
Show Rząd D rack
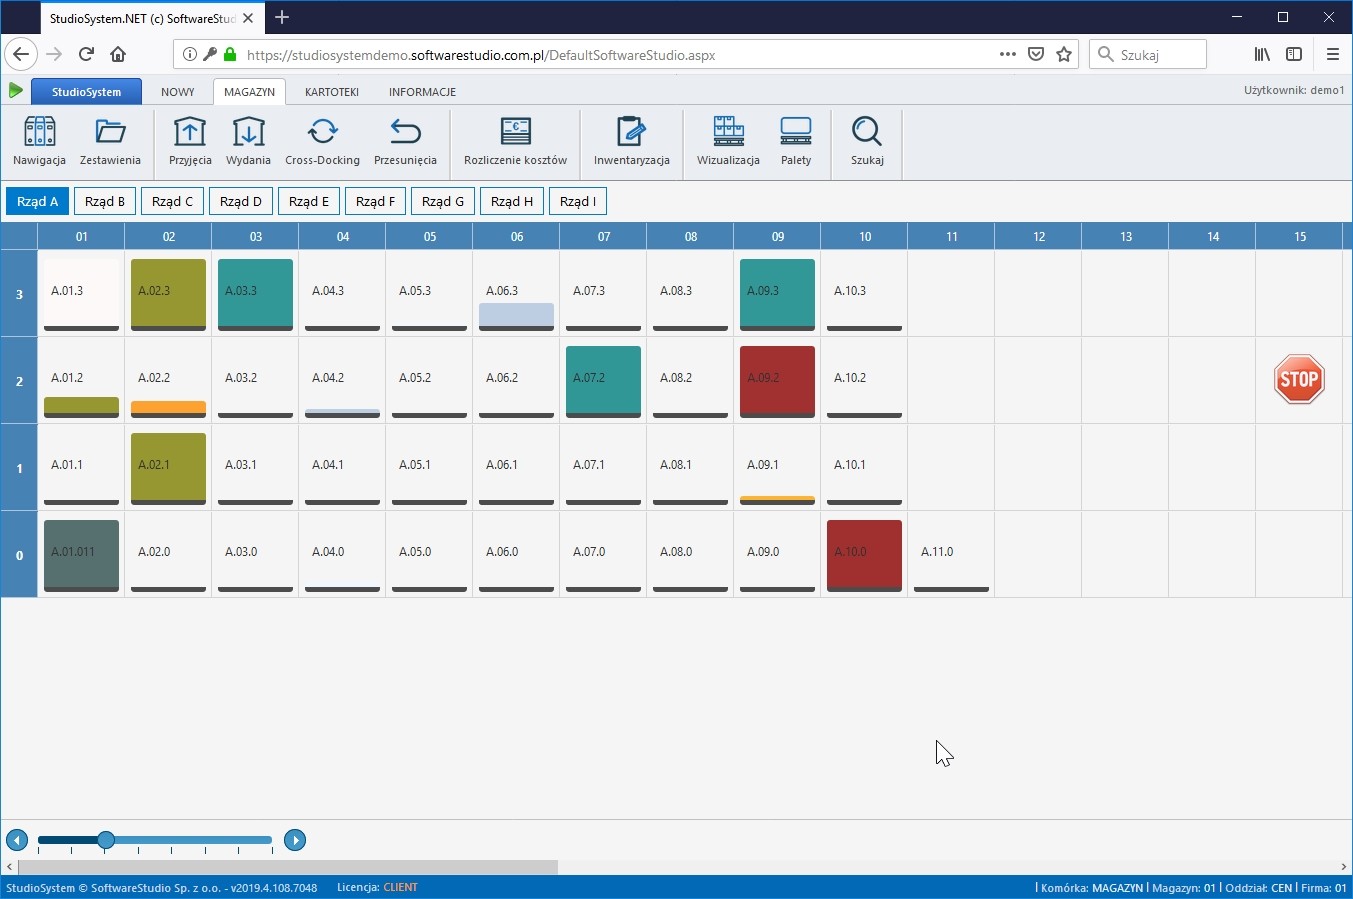240,201
